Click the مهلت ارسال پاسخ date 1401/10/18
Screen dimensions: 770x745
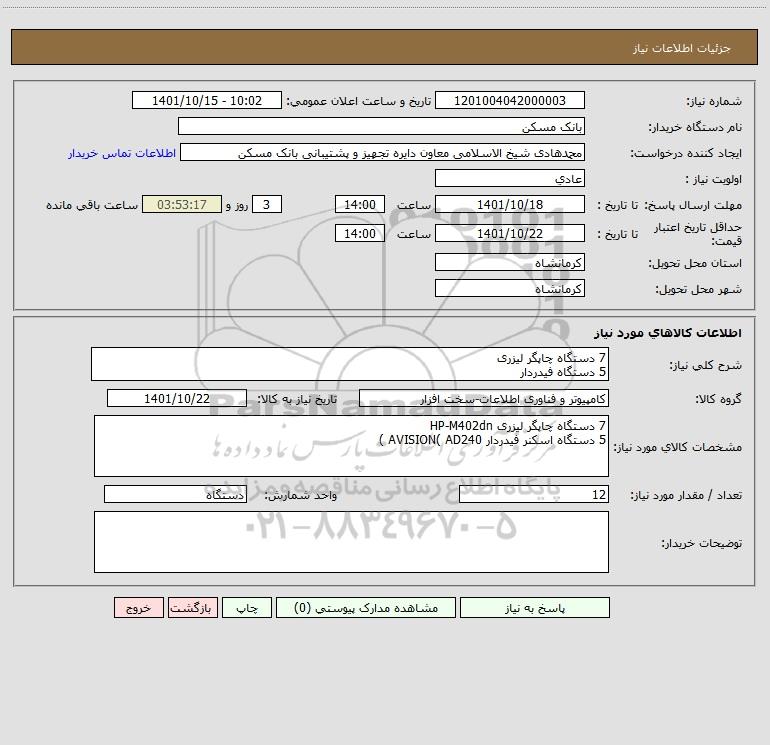510,205
